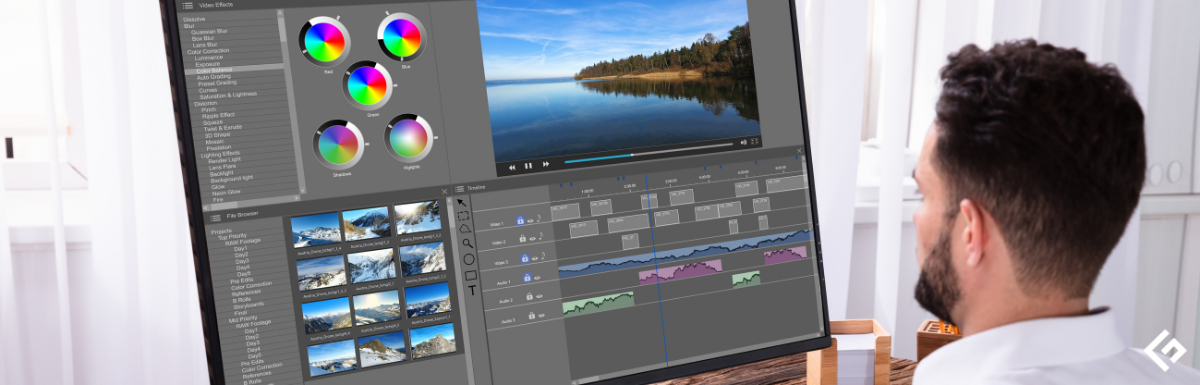1200x385 pixels.
Task: Click the rewind button under preview
Action: click(x=512, y=166)
